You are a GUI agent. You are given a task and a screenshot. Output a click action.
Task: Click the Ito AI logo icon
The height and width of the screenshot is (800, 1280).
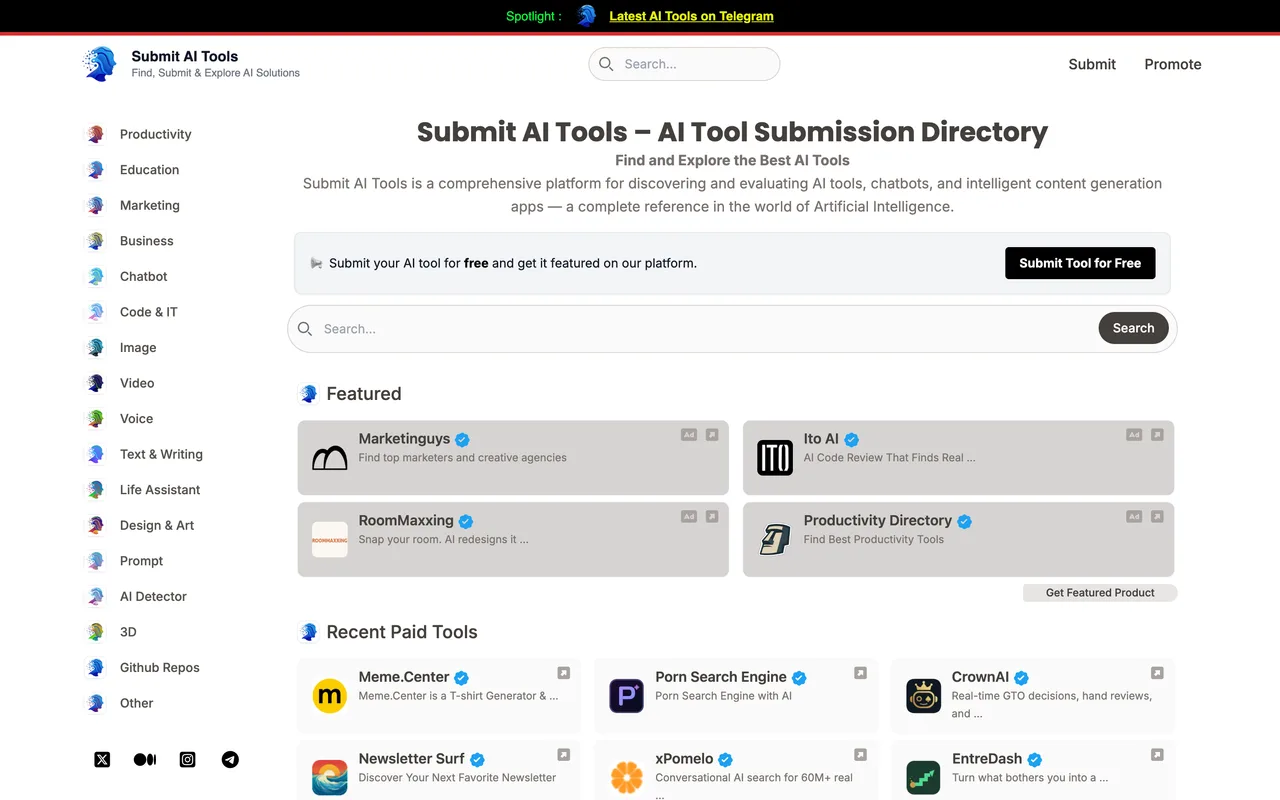775,458
